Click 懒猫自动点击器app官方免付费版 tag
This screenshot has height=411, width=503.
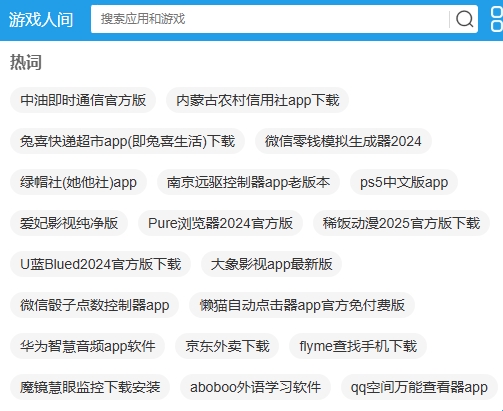(302, 305)
